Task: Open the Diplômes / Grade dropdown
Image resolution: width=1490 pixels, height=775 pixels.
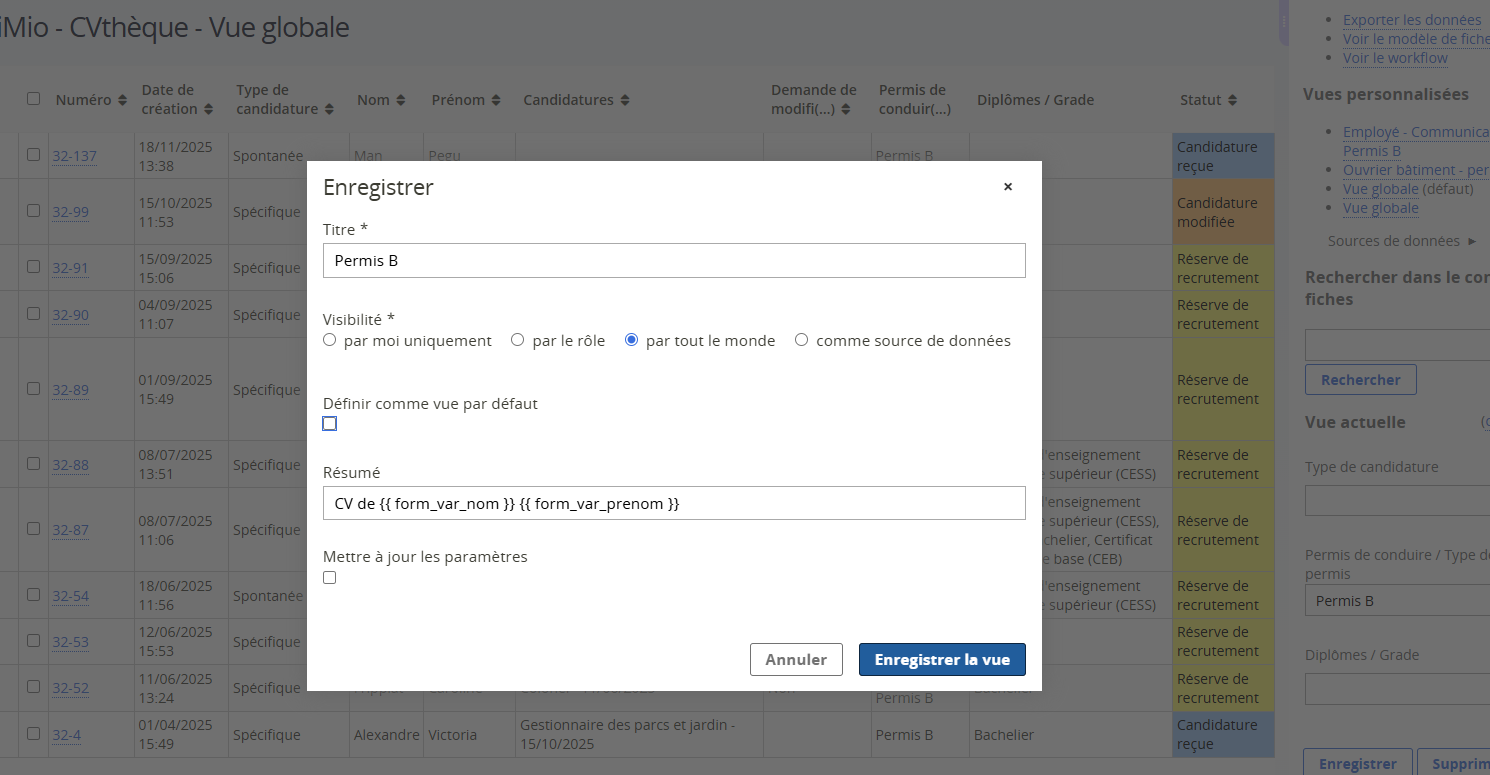Action: pyautogui.click(x=1400, y=688)
